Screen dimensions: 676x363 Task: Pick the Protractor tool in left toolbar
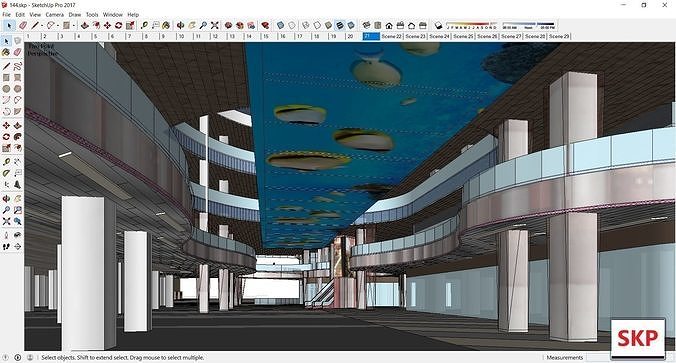click(x=6, y=173)
